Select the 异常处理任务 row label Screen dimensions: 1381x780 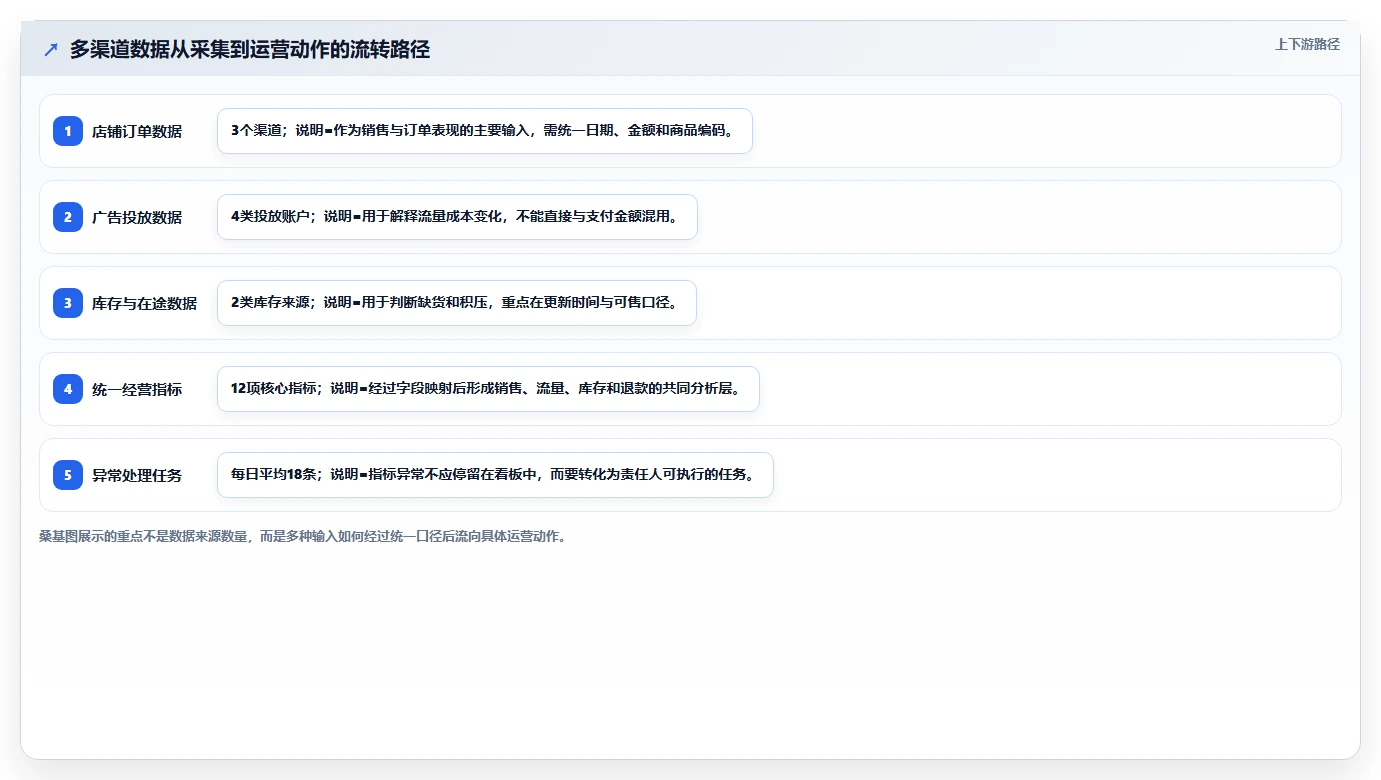[137, 475]
